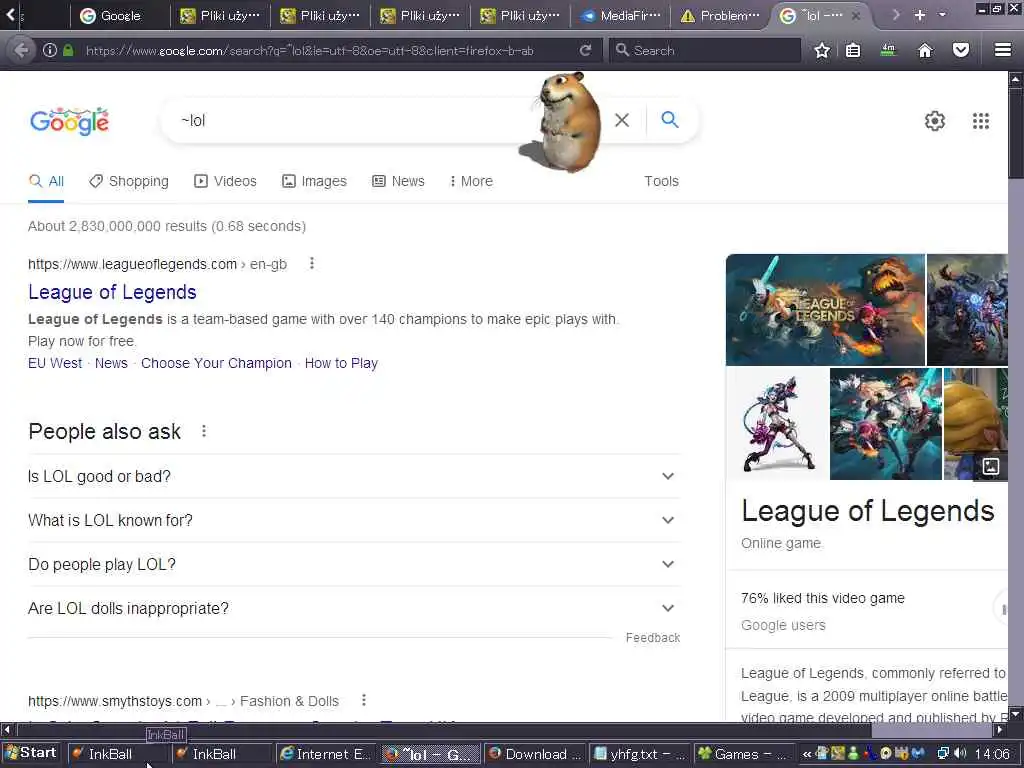The image size is (1024, 768).
Task: Clear the Google search query with X
Action: click(622, 120)
